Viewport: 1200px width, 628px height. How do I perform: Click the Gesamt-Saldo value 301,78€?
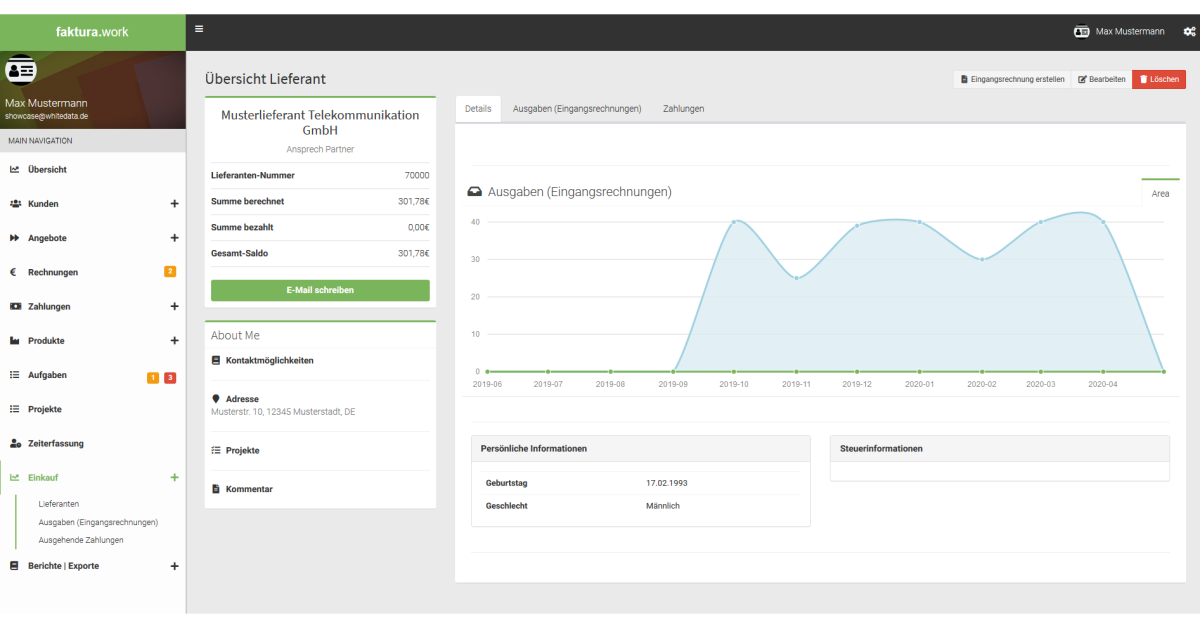tap(414, 253)
